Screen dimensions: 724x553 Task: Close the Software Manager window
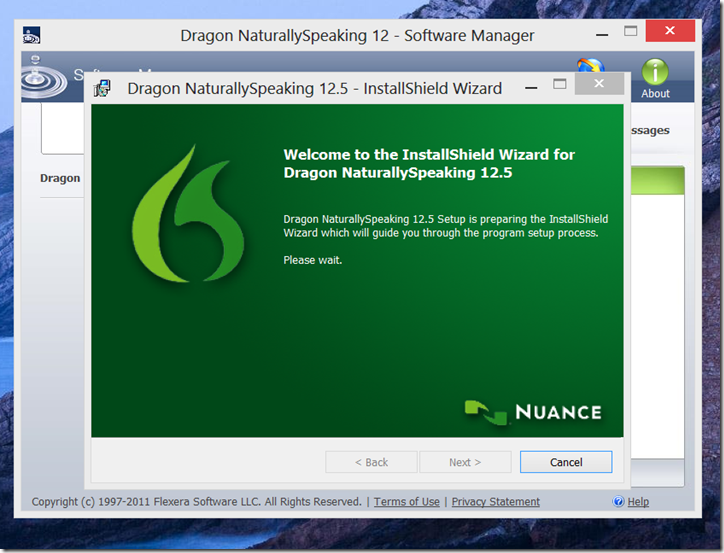point(670,31)
